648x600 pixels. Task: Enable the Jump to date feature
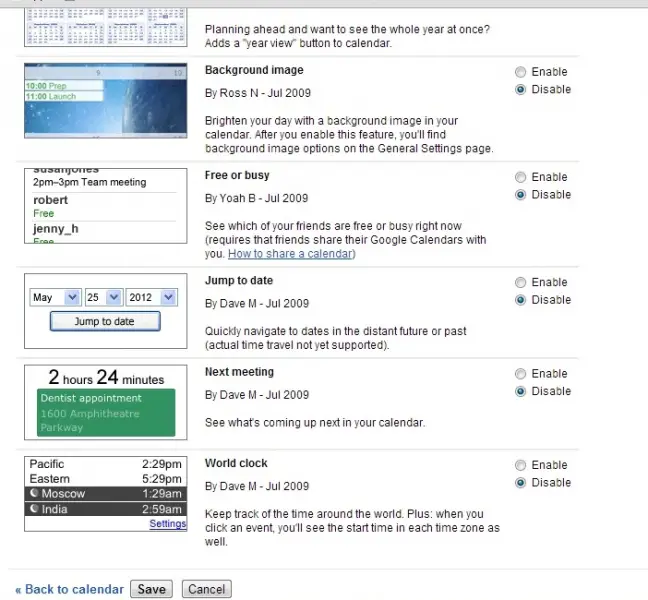pos(520,283)
